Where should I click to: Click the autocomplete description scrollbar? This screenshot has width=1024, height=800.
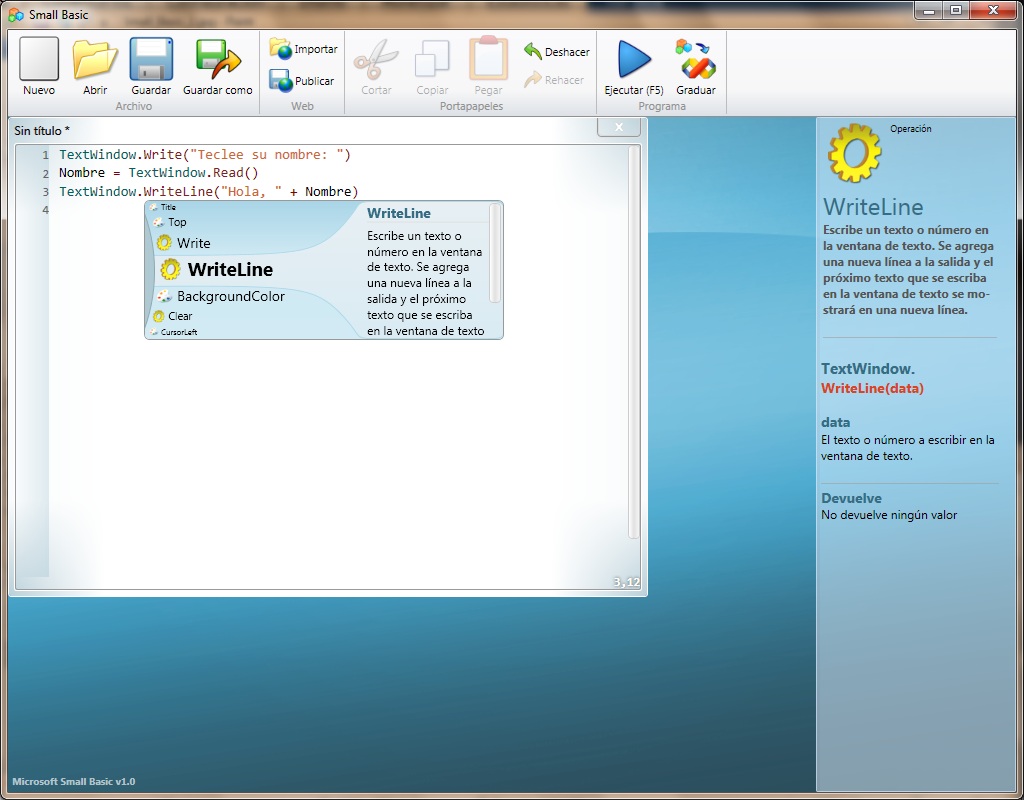pos(494,253)
